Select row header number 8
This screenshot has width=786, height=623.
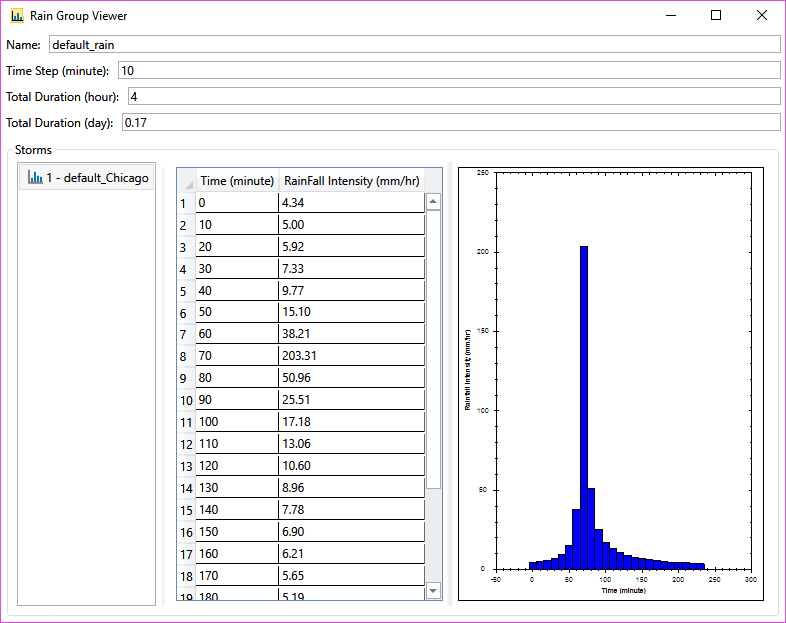[184, 356]
